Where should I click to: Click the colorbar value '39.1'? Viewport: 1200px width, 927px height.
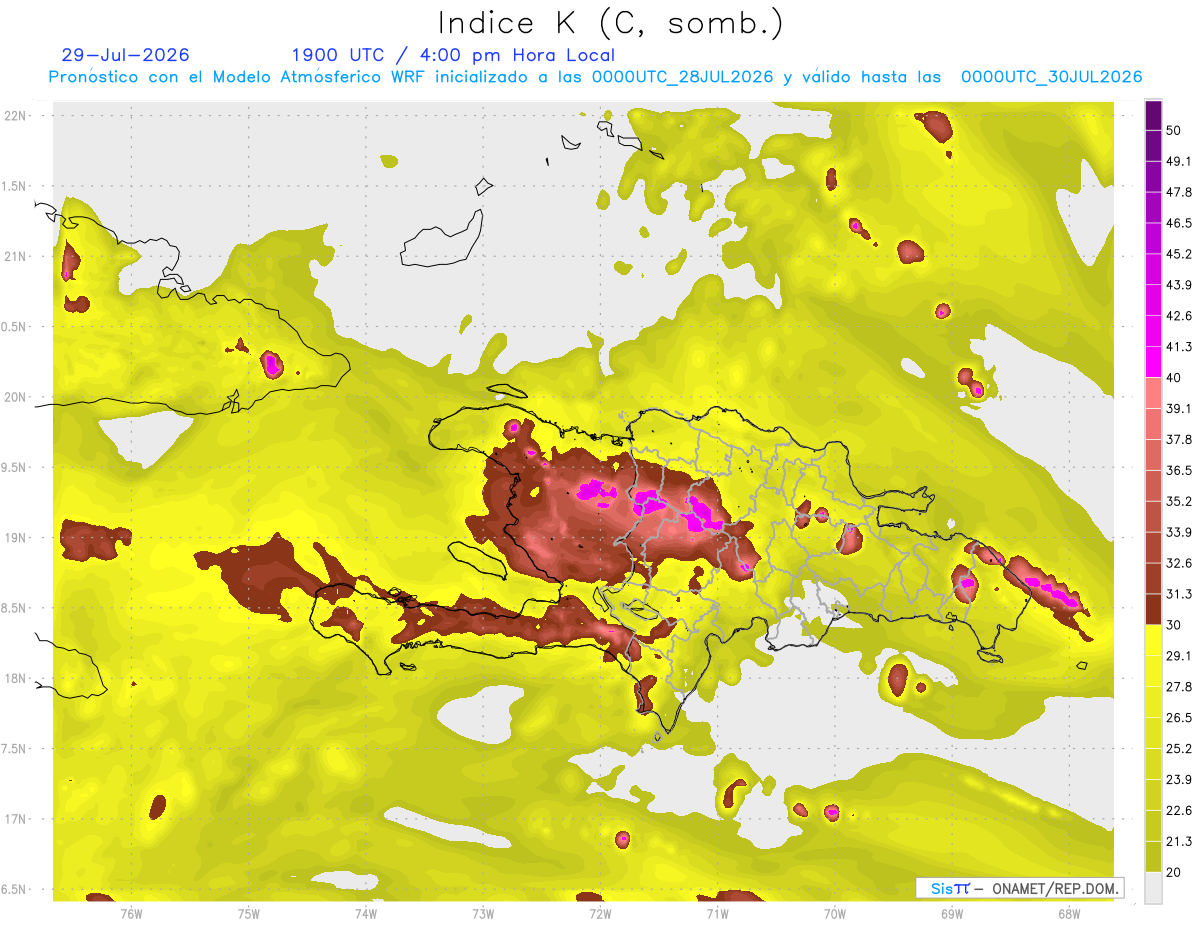[1178, 409]
